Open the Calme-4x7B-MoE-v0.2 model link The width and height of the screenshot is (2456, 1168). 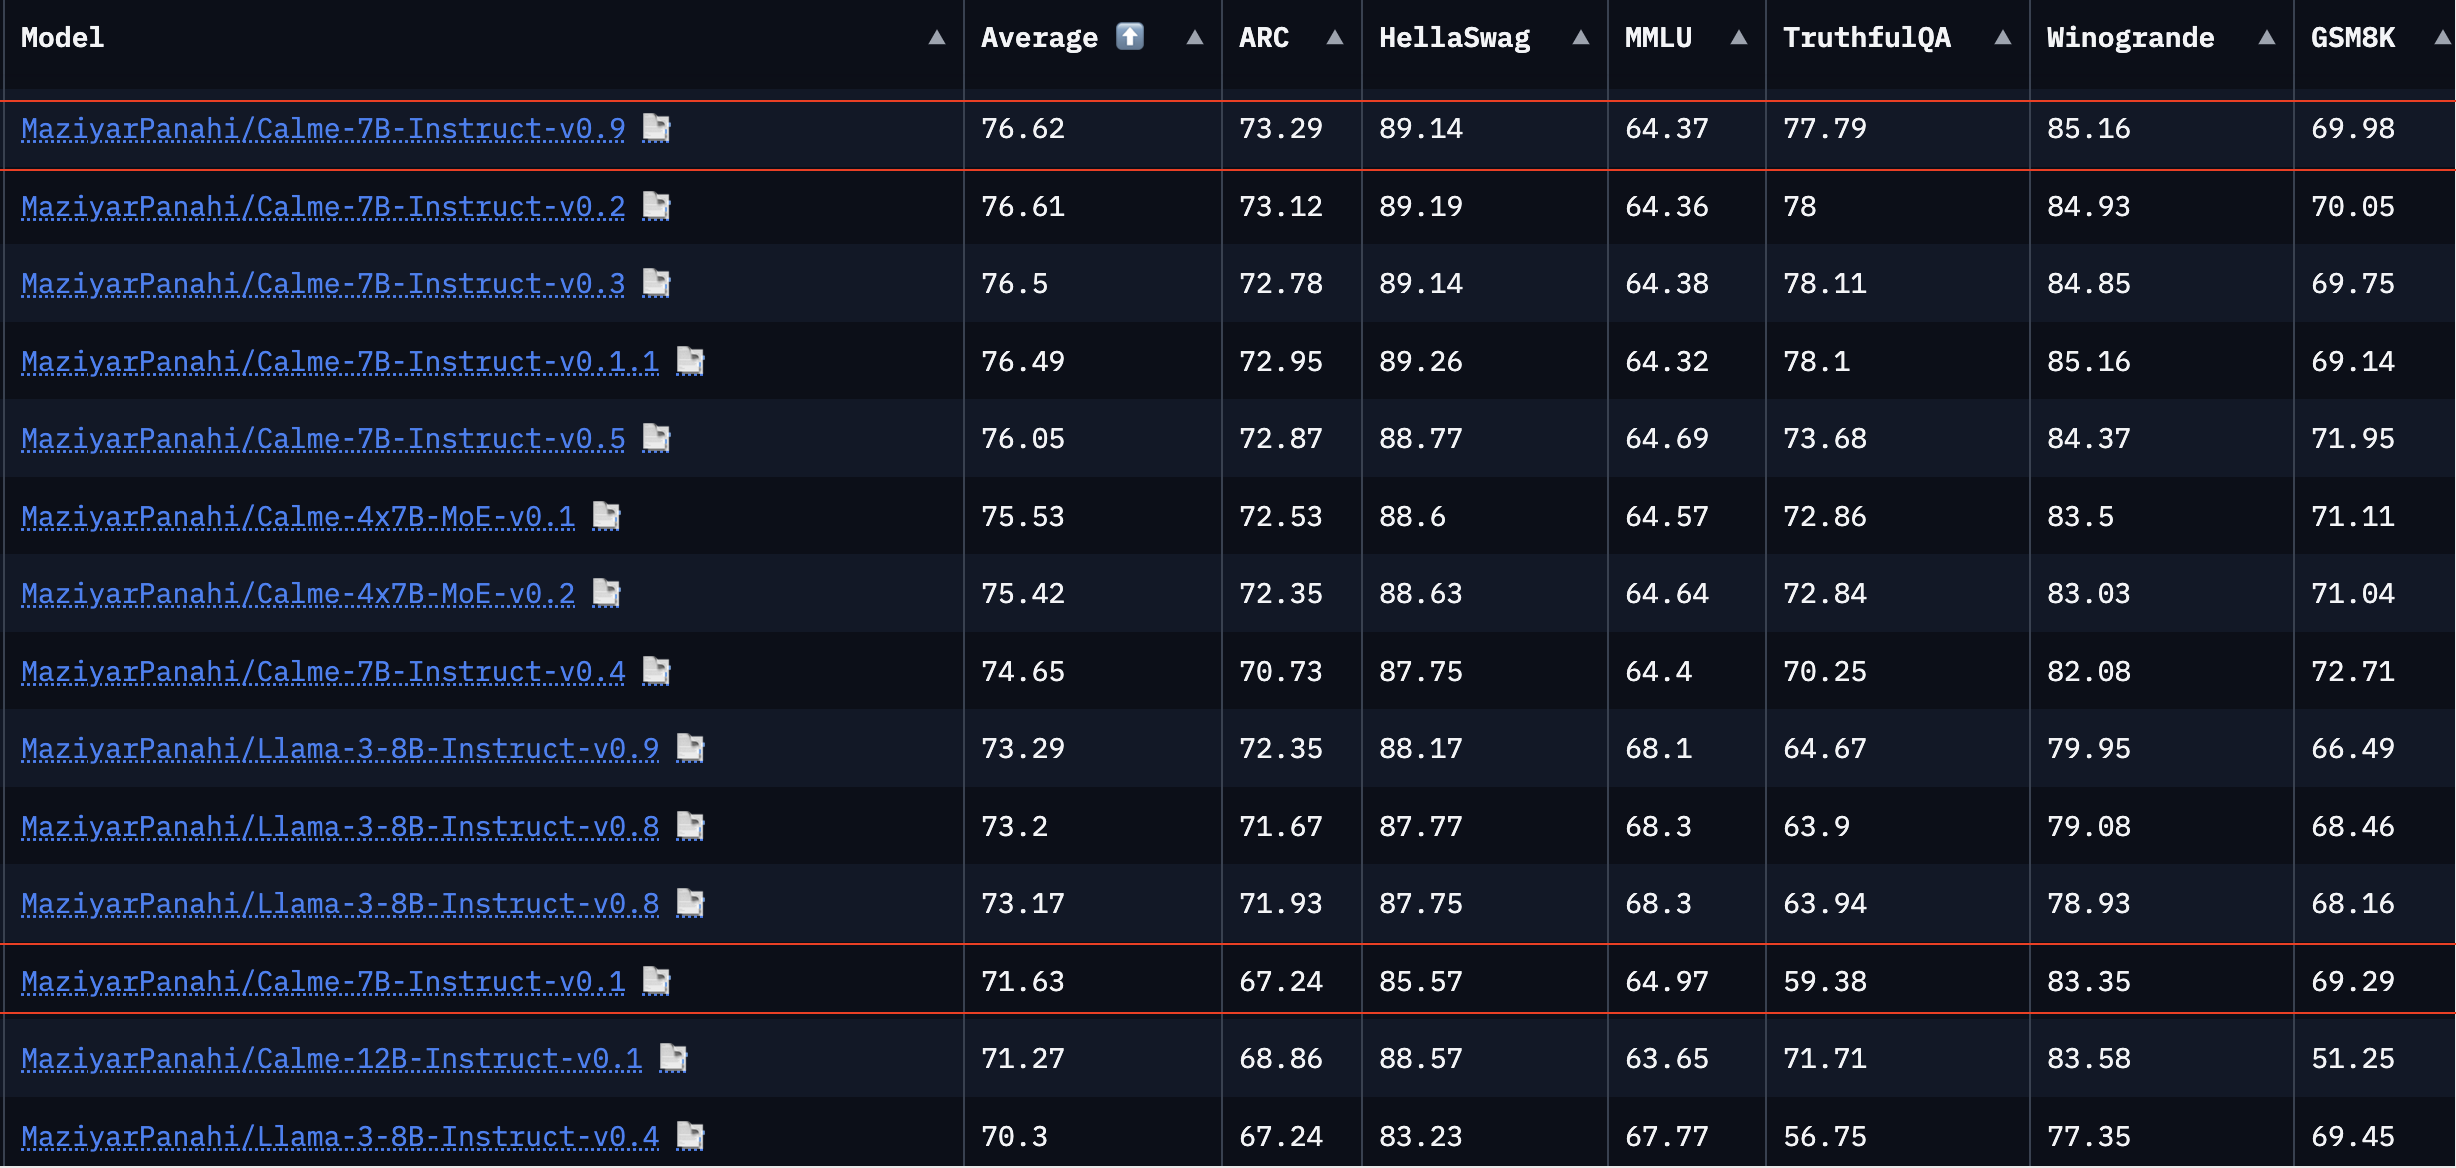pos(298,594)
